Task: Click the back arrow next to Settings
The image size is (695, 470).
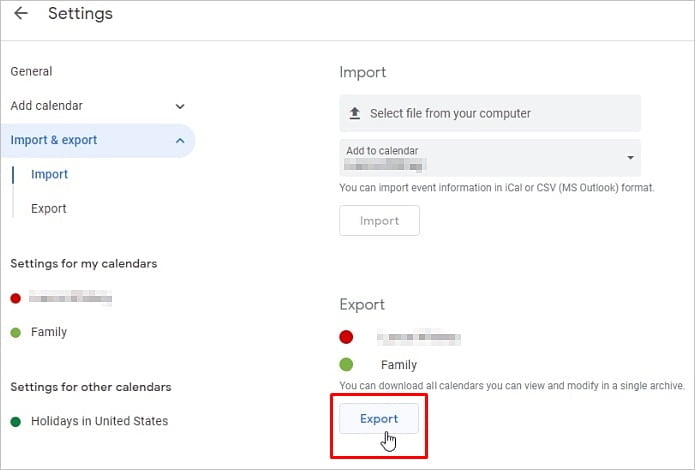Action: click(x=21, y=14)
